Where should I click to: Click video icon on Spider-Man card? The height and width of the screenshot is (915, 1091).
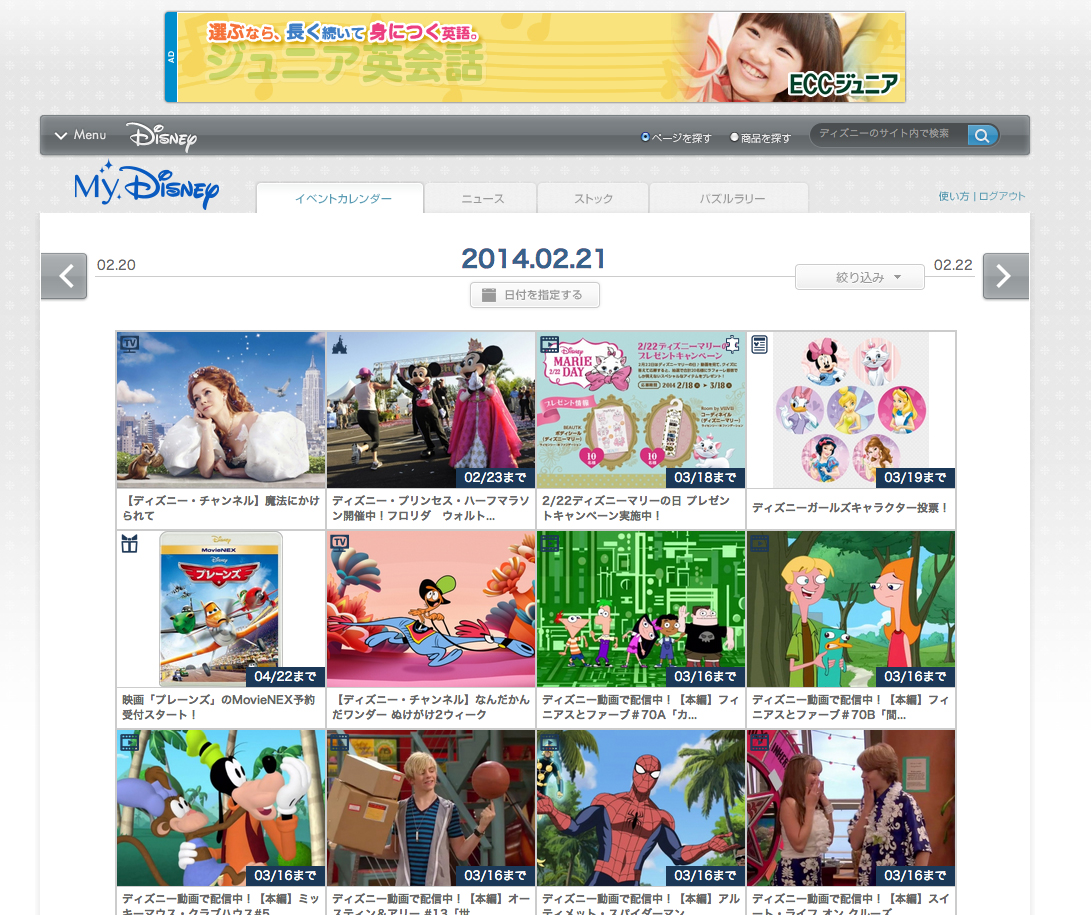(550, 742)
